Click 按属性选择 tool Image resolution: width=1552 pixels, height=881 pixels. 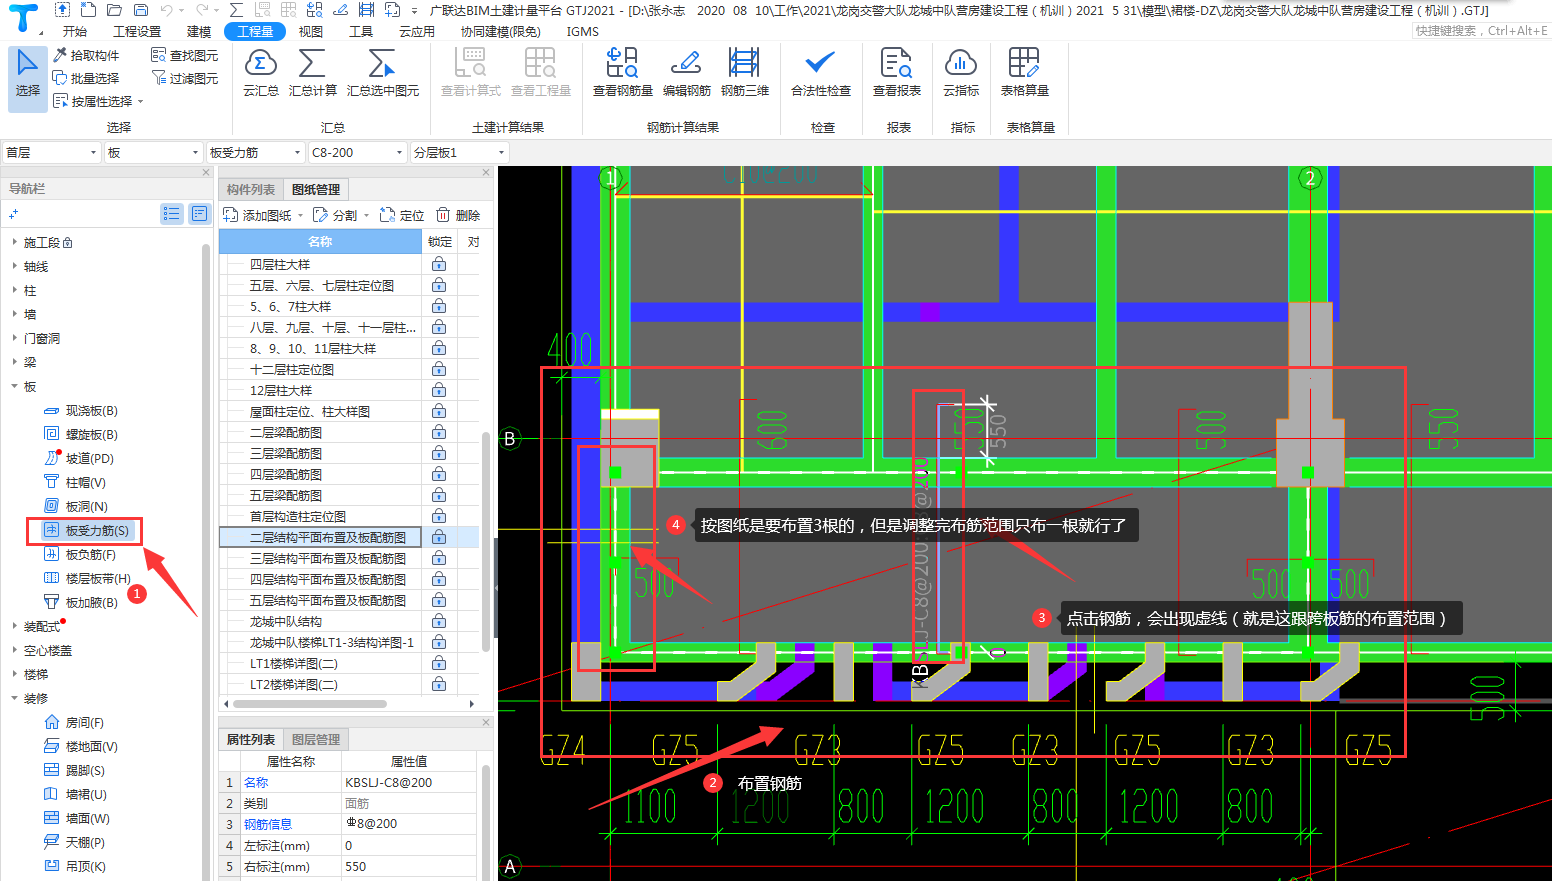[97, 101]
